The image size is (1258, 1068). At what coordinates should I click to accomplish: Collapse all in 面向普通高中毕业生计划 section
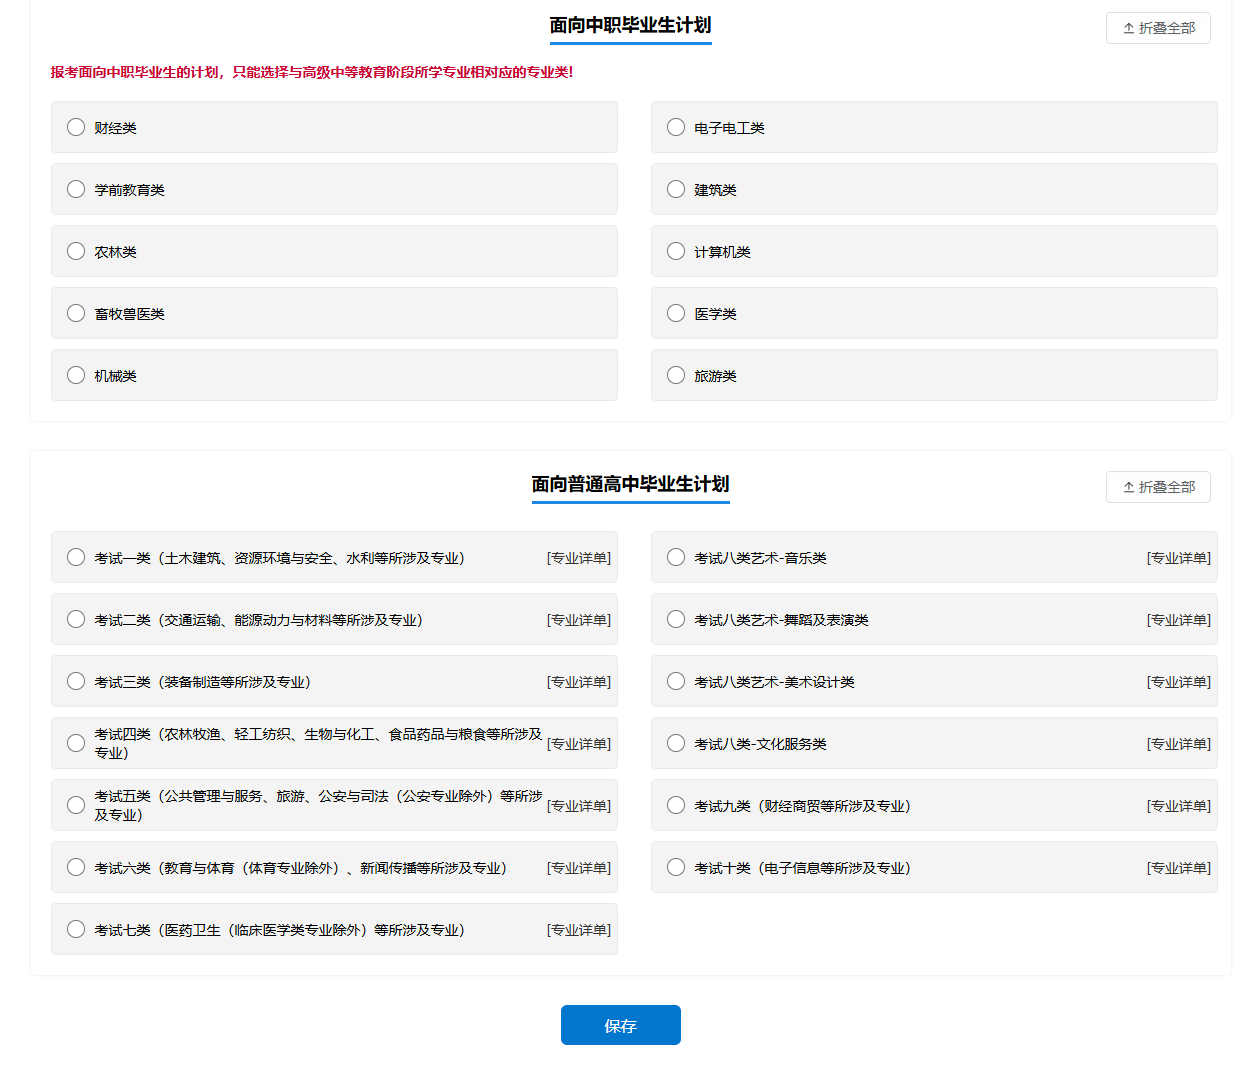tap(1158, 487)
